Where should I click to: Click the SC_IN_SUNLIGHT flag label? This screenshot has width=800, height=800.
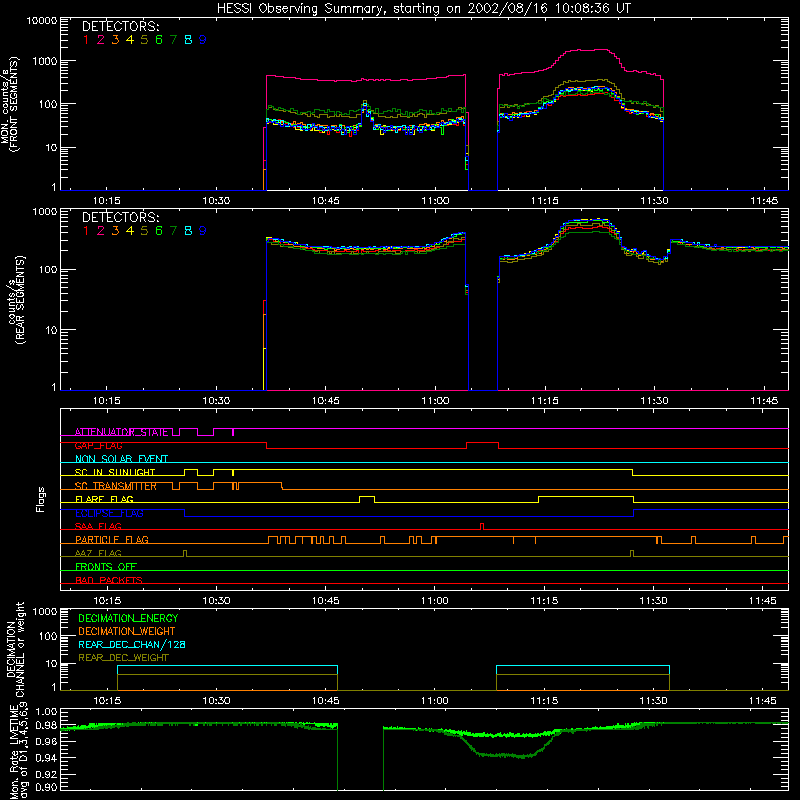point(115,472)
